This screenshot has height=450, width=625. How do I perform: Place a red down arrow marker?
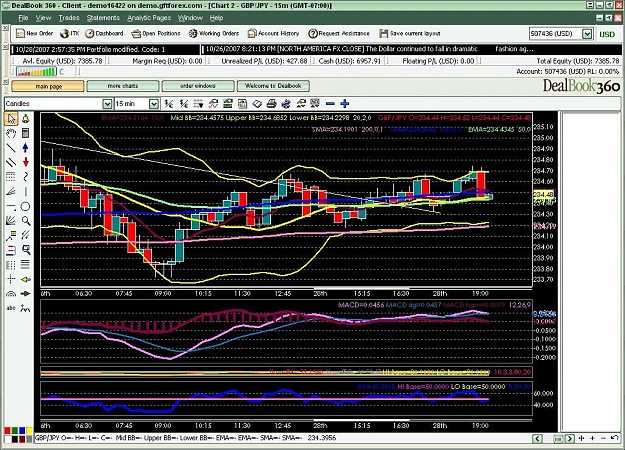(26, 162)
